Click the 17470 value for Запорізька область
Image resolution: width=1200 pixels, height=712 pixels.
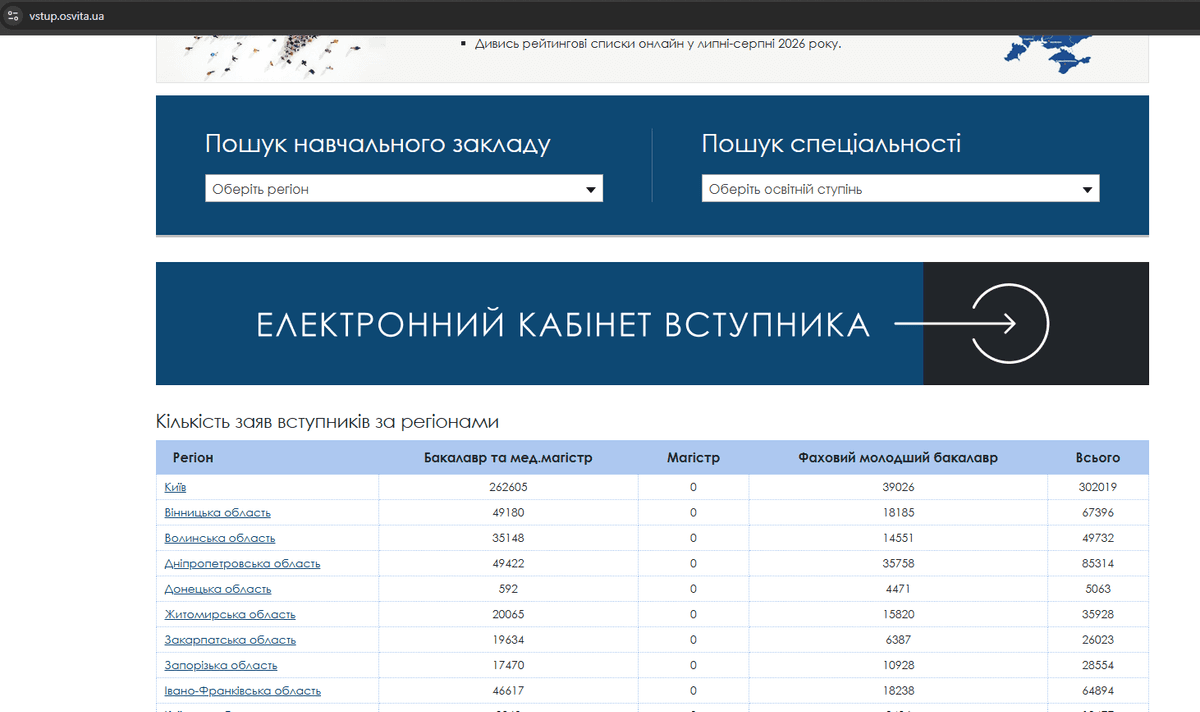click(508, 665)
